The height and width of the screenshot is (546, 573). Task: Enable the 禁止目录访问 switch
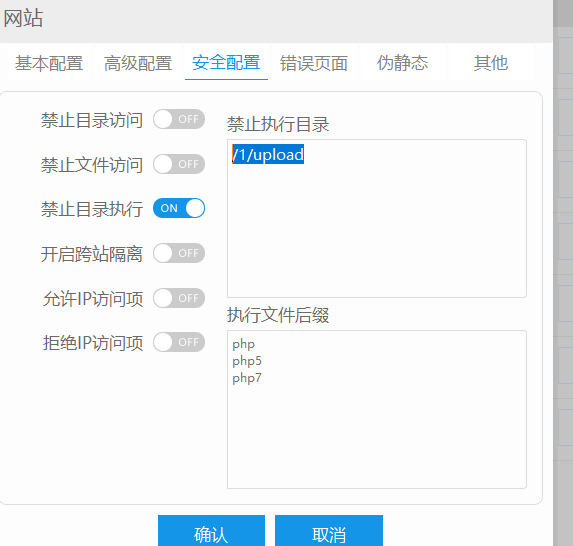point(179,119)
